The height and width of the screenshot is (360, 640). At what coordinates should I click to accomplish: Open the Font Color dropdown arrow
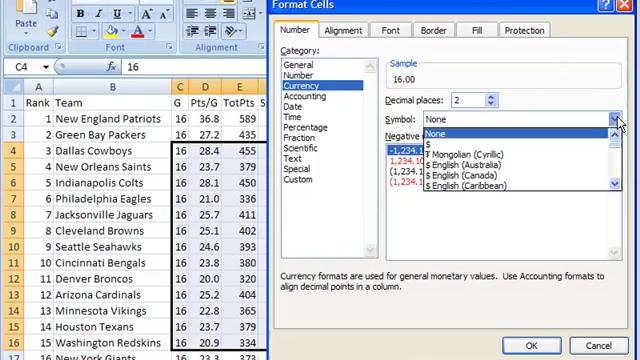[x=150, y=31]
